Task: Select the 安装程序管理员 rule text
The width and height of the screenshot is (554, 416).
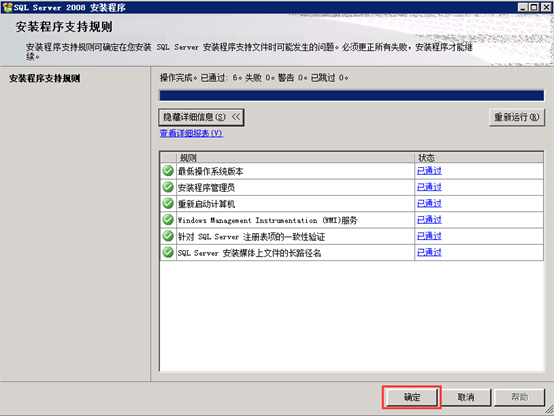Action: click(206, 188)
